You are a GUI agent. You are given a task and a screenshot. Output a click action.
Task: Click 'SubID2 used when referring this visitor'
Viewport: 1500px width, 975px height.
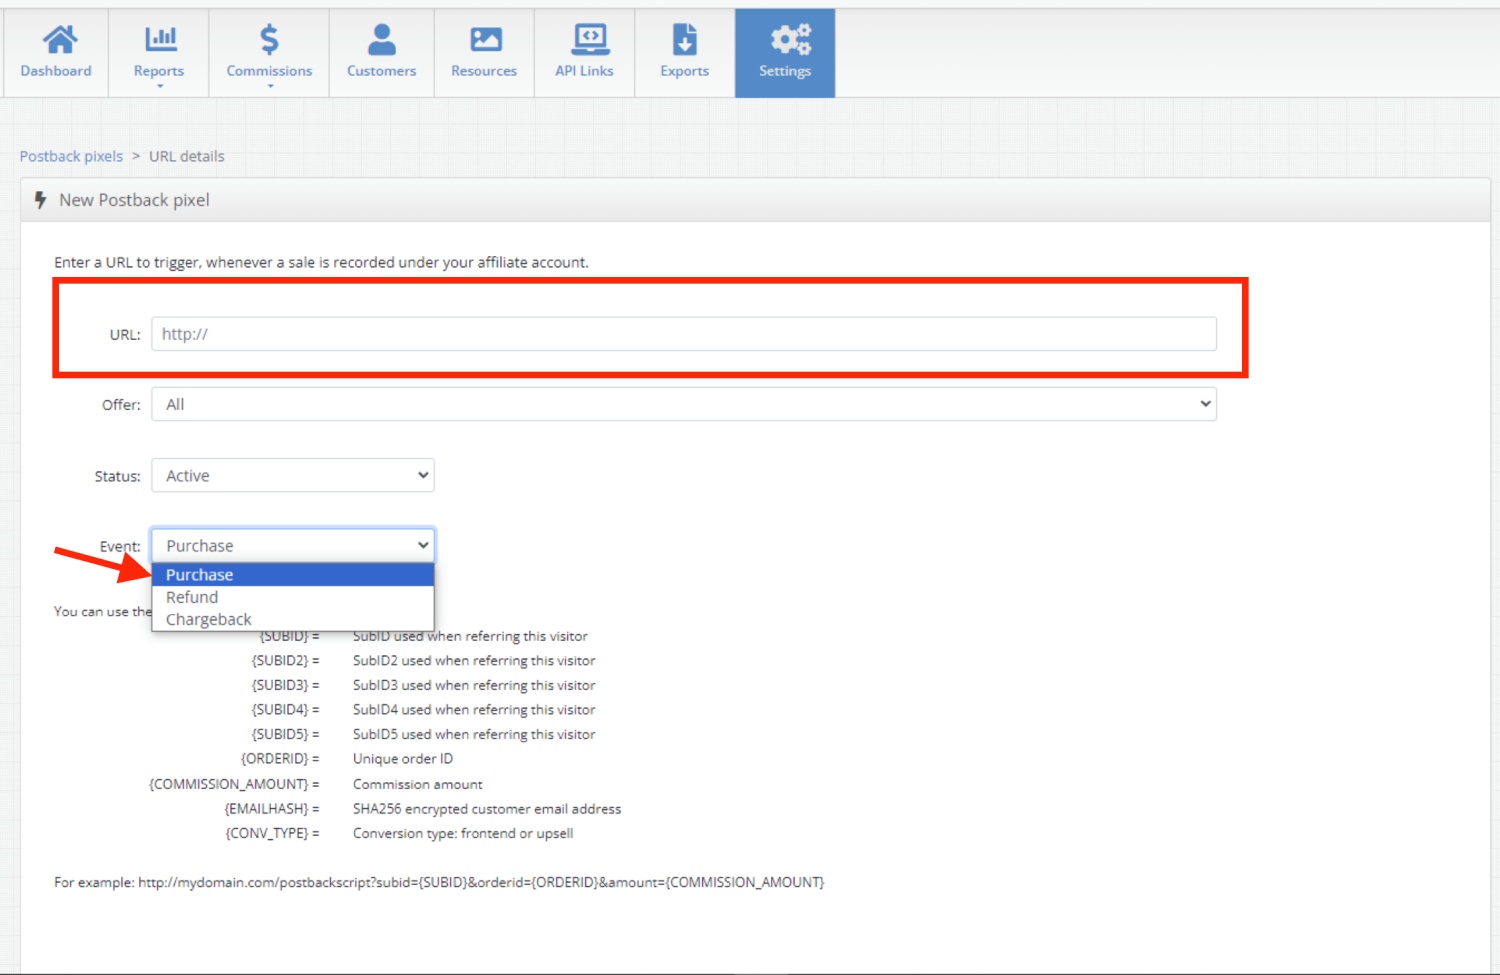pyautogui.click(x=474, y=661)
